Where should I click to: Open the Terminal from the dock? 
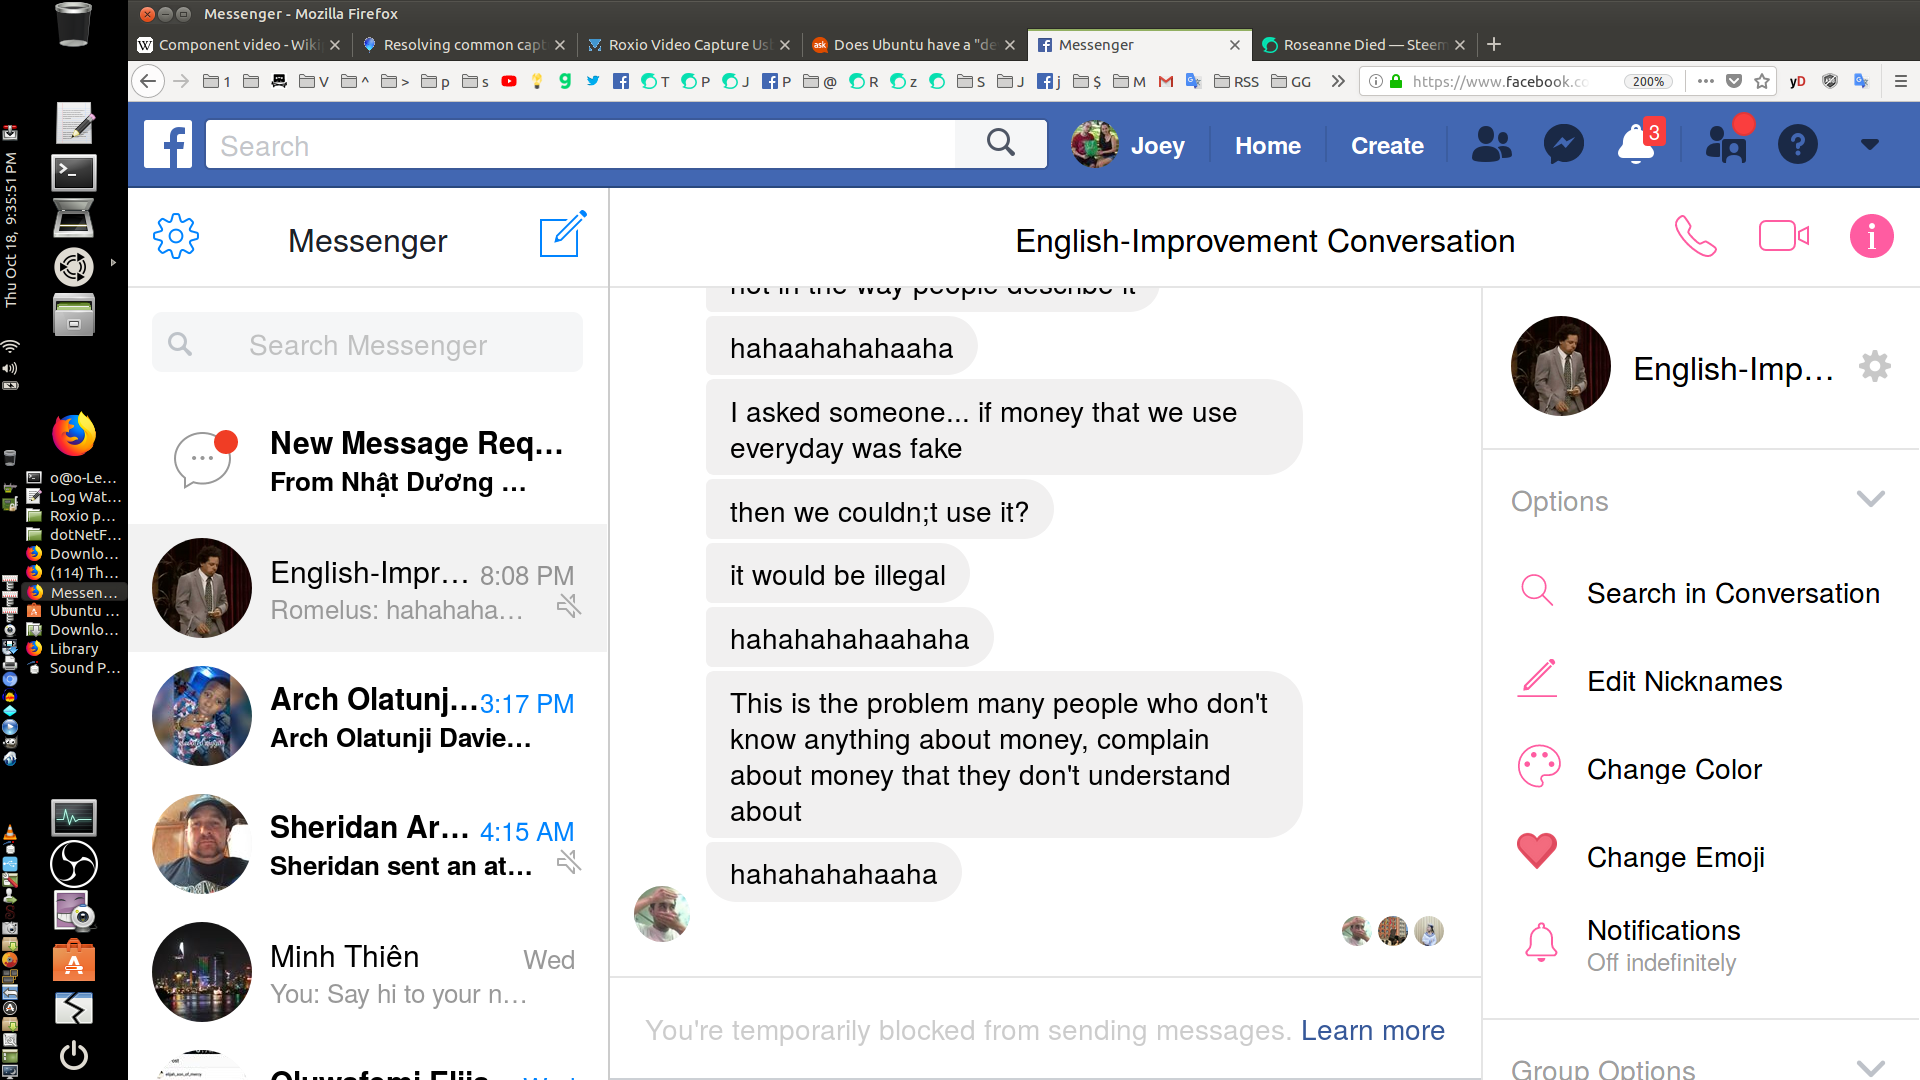[x=74, y=173]
